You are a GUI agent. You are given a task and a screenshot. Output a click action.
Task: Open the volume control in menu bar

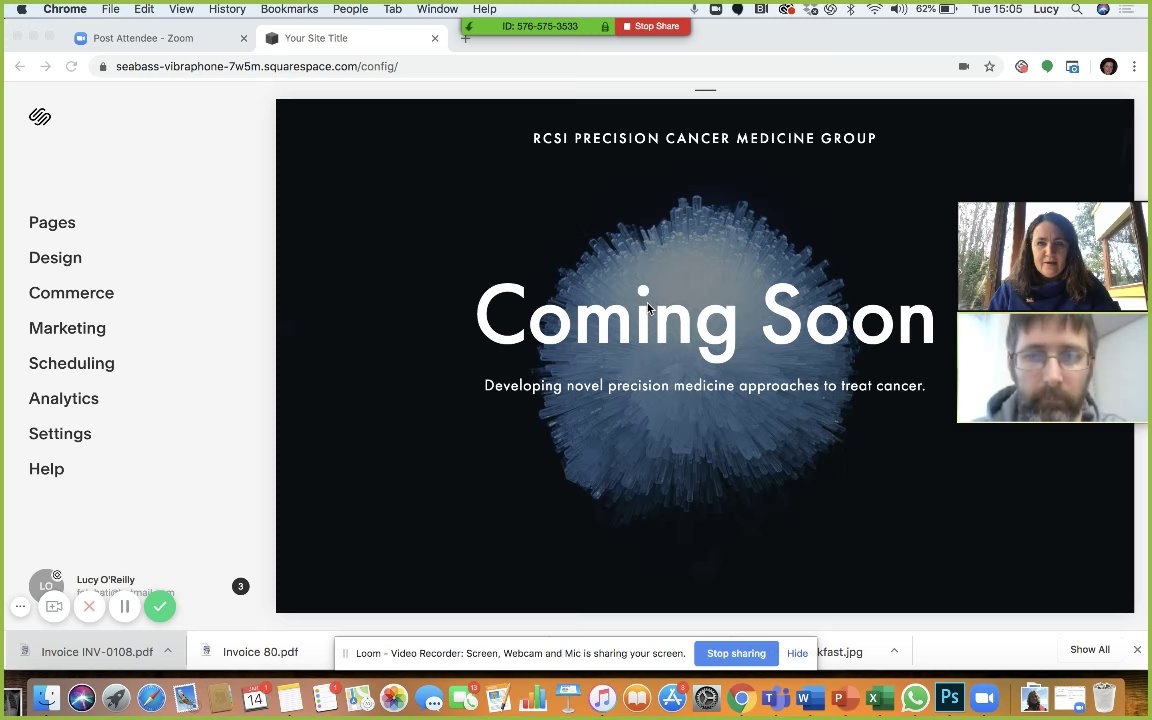point(898,9)
